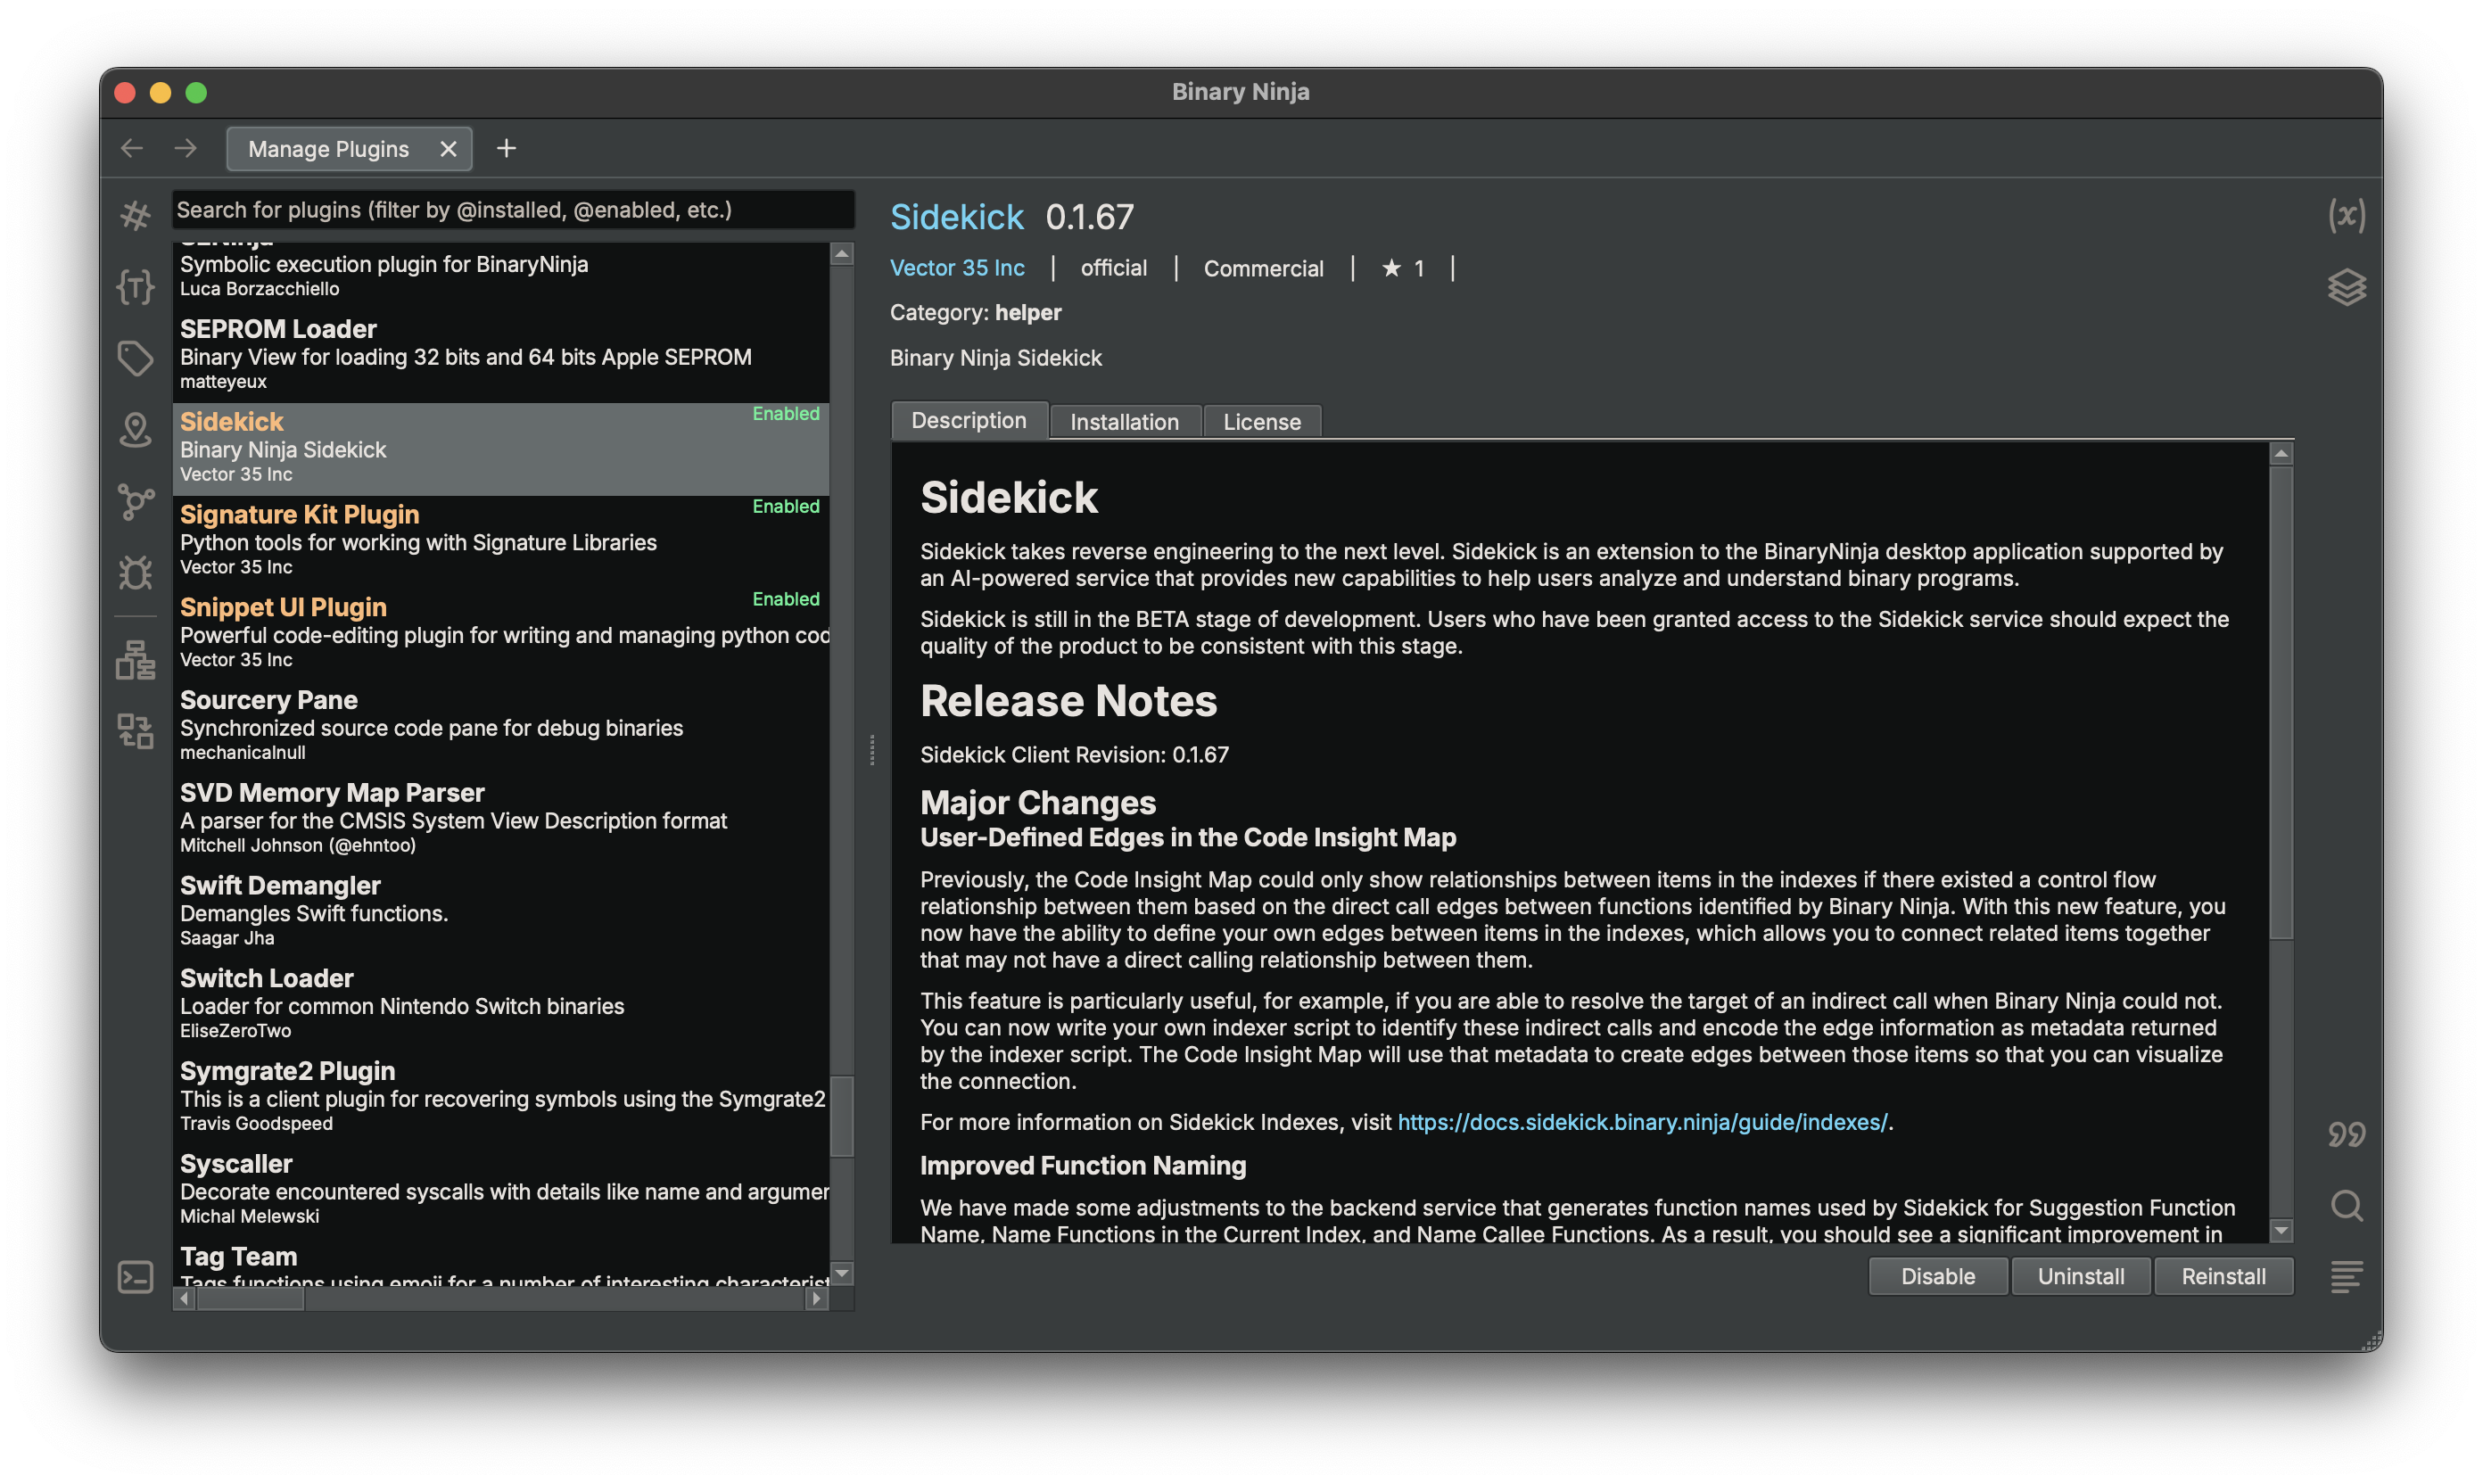Image resolution: width=2483 pixels, height=1484 pixels.
Task: Open the Symbols sidebar icon
Action: click(x=135, y=215)
